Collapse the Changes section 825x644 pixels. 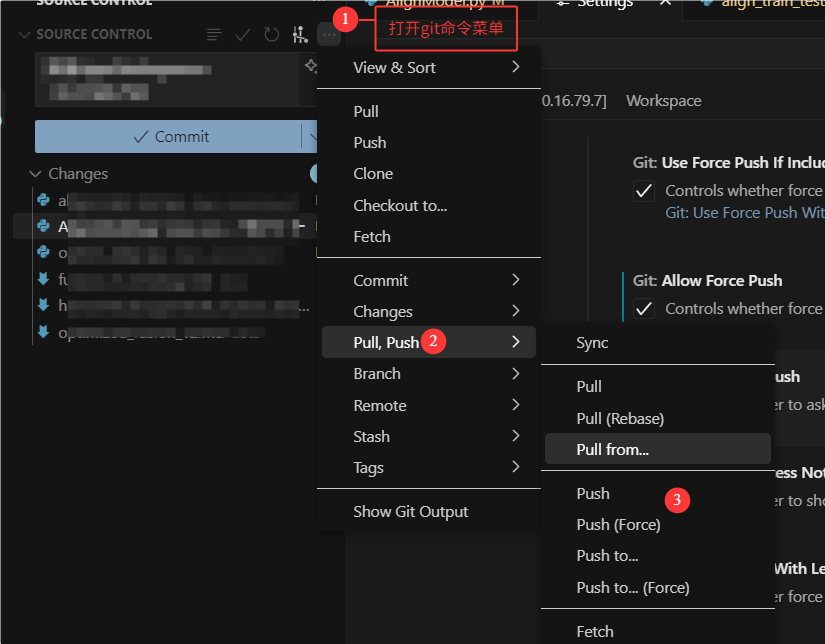coord(35,174)
